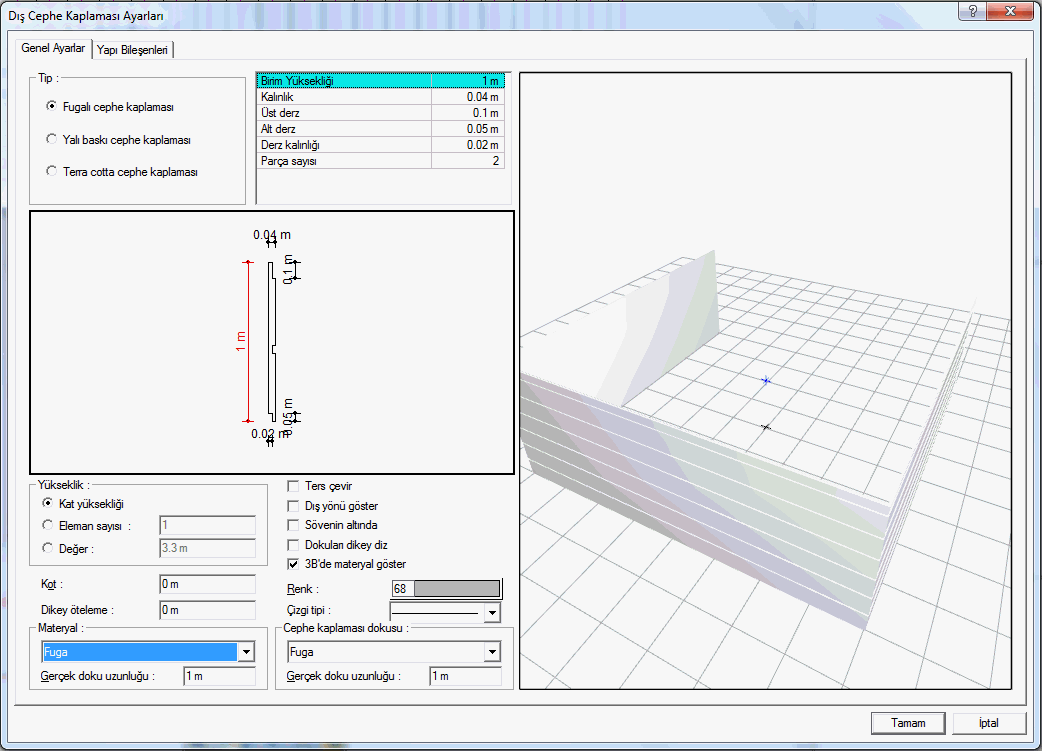Image resolution: width=1042 pixels, height=751 pixels.
Task: Click the Kot input field
Action: [x=207, y=584]
